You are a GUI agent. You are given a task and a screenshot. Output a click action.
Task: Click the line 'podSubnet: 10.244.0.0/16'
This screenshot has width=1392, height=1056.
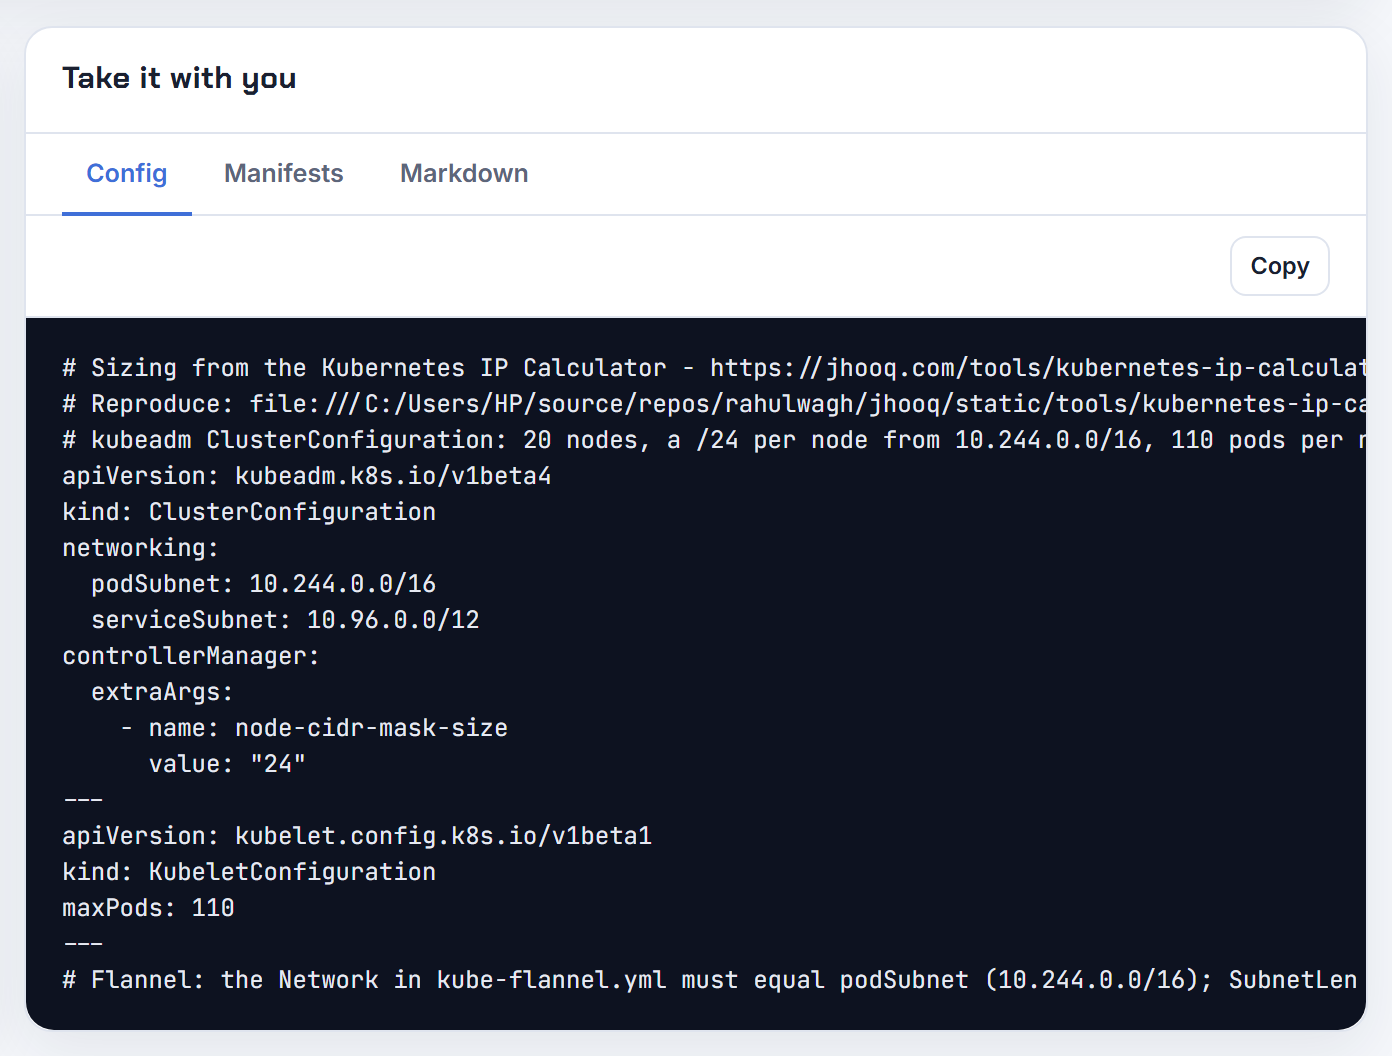coord(263,584)
